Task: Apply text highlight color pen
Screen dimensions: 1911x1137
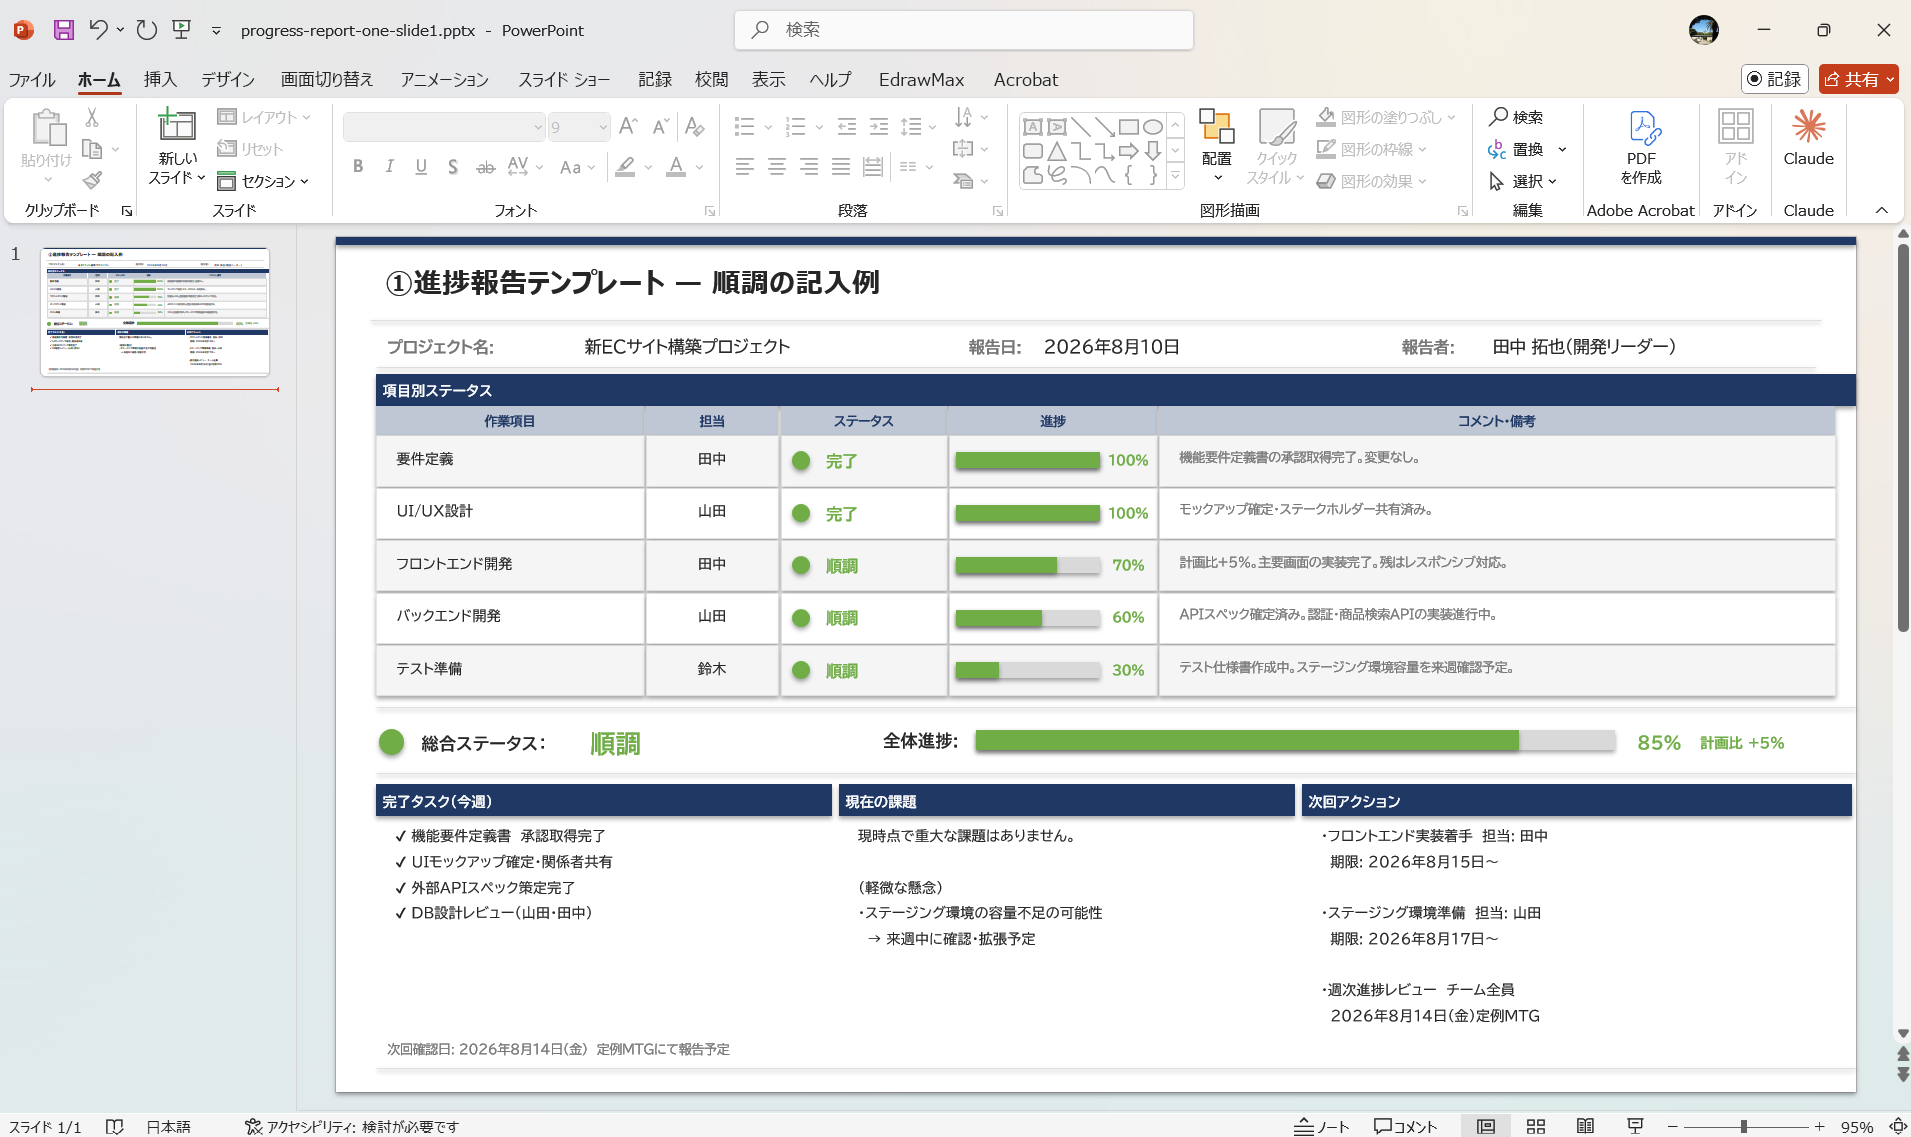Action: click(x=625, y=167)
